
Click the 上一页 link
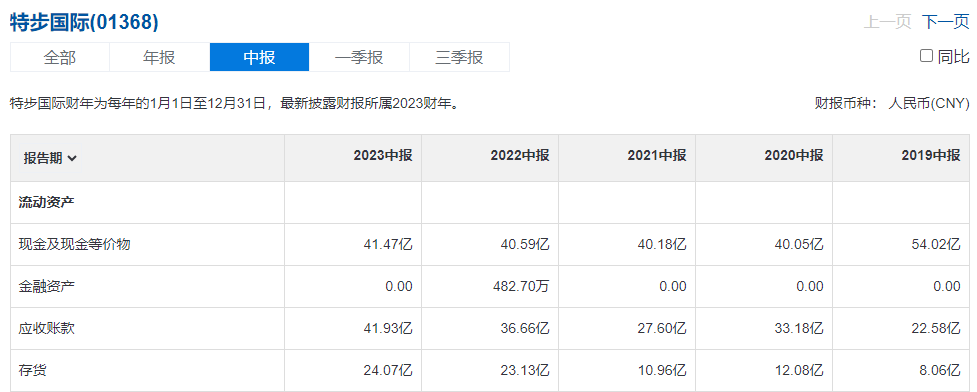[x=887, y=22]
